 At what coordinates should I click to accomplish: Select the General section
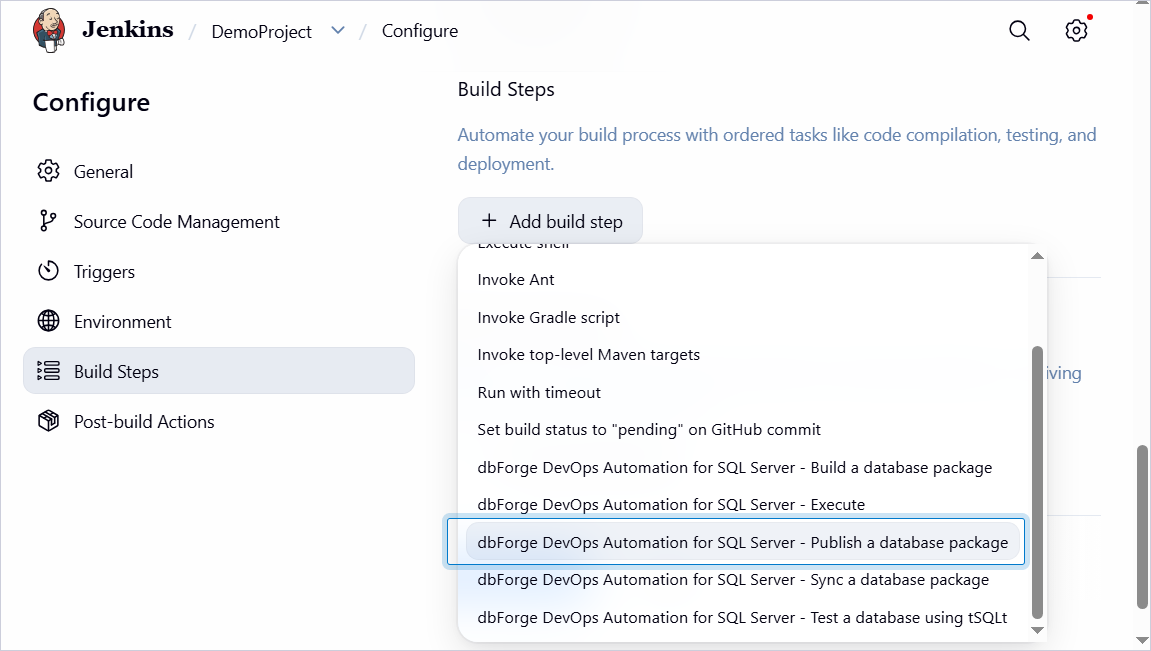click(x=219, y=171)
